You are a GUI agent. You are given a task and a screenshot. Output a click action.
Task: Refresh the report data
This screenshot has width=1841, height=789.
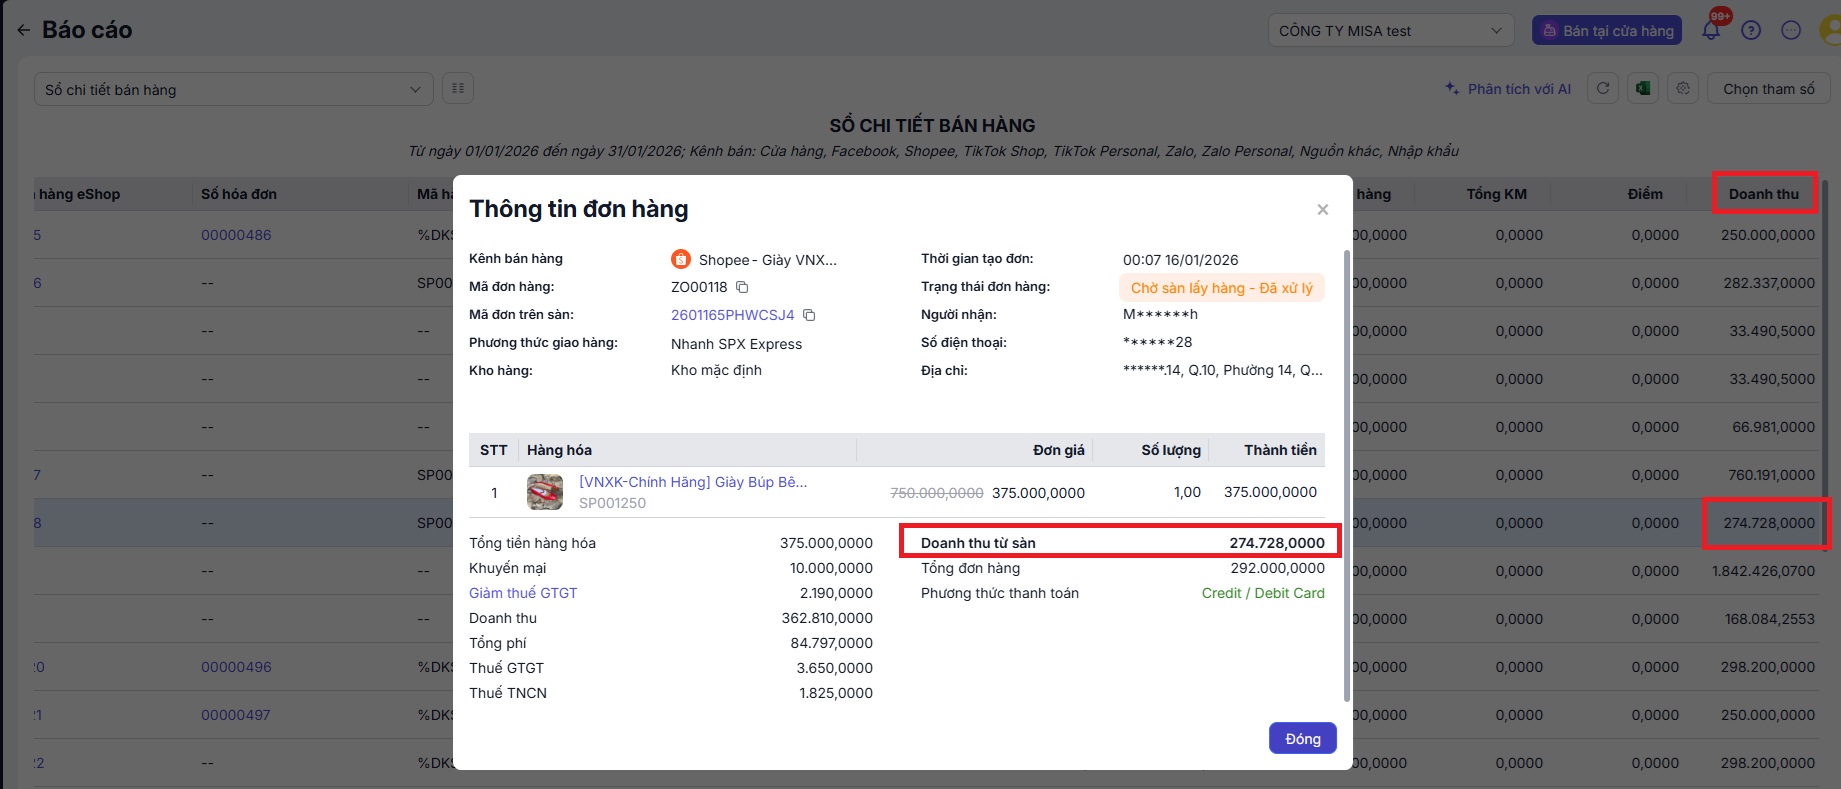[1603, 89]
